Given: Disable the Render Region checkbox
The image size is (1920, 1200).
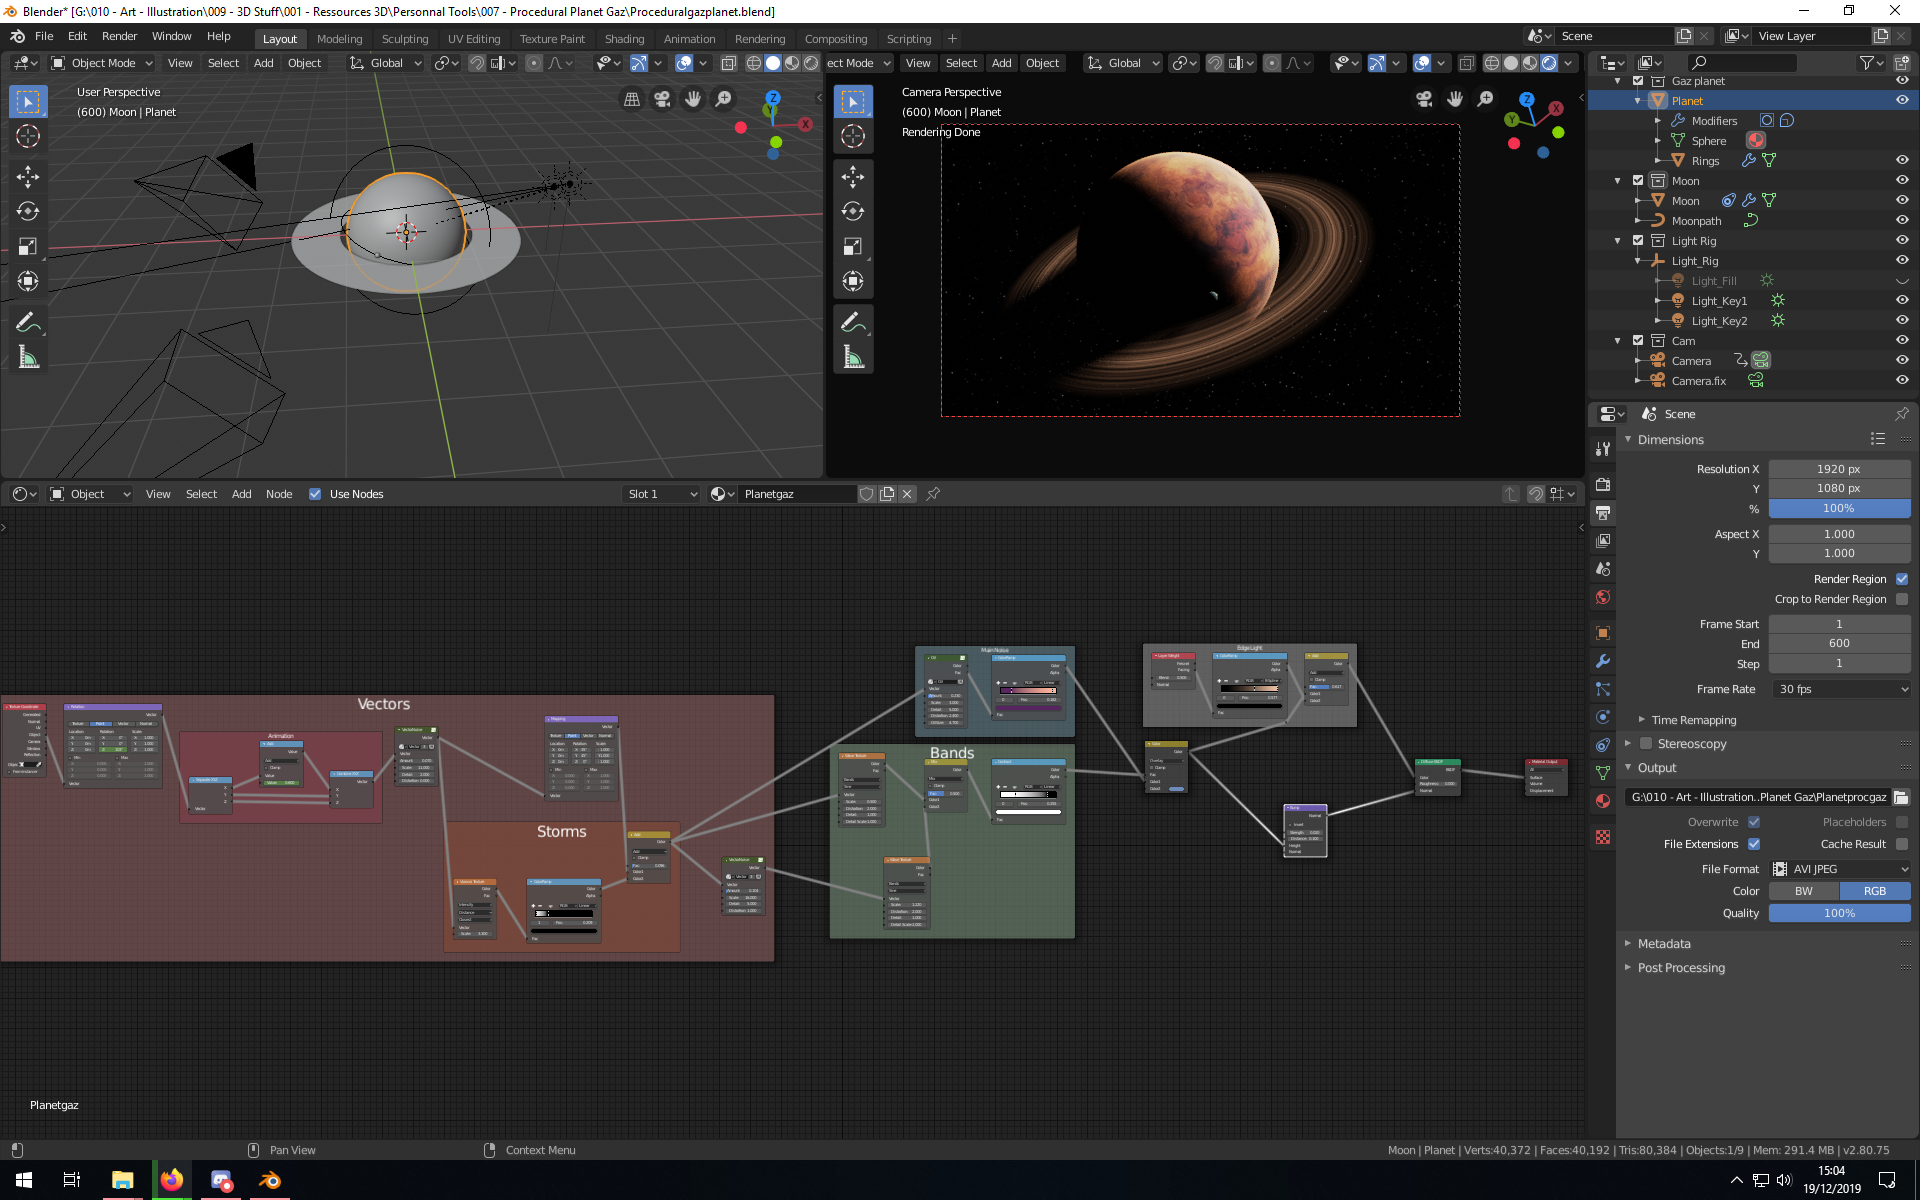Looking at the screenshot, I should 1901,579.
